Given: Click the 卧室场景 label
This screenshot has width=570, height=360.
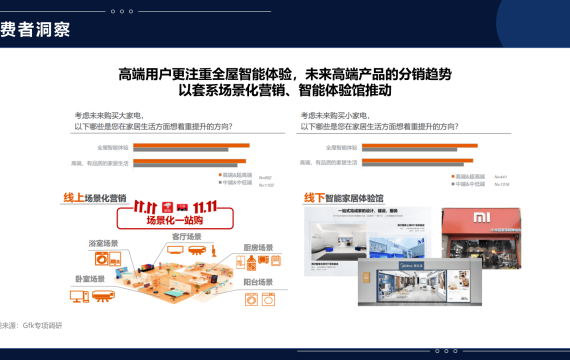Looking at the screenshot, I should pyautogui.click(x=90, y=279).
